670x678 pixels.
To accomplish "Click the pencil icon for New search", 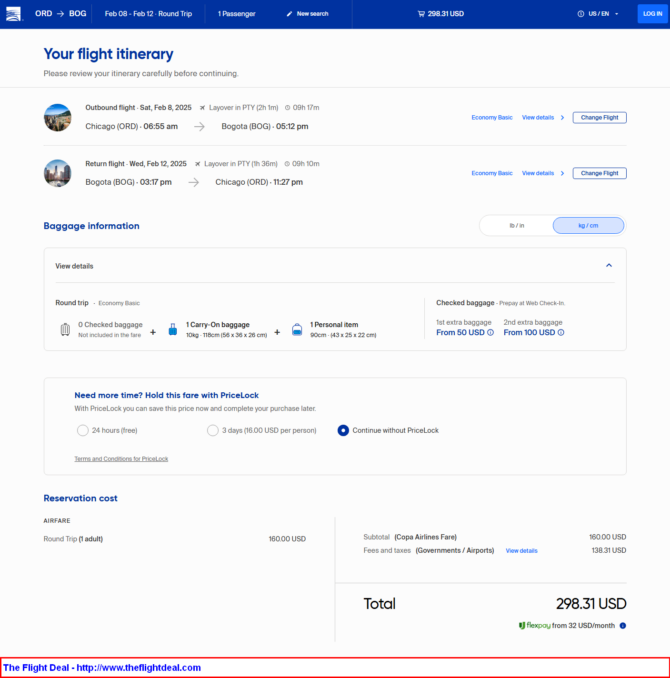I will [289, 14].
